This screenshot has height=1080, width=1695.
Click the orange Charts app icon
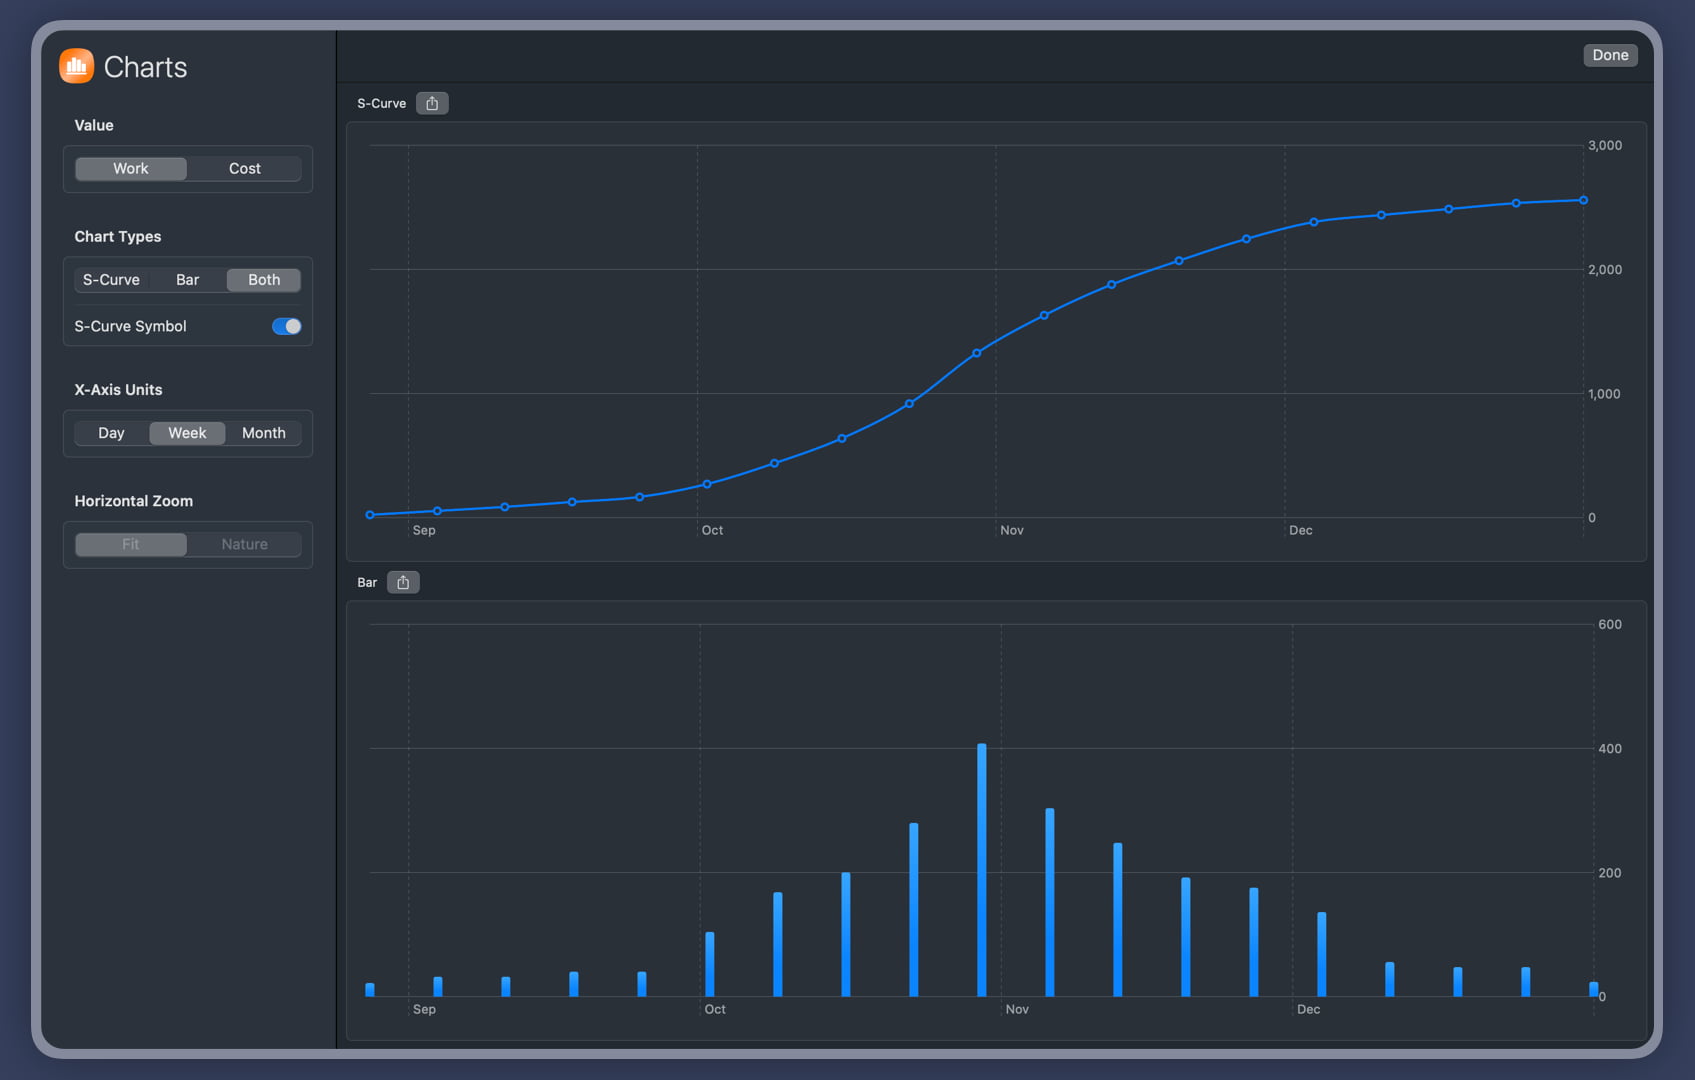click(x=76, y=66)
